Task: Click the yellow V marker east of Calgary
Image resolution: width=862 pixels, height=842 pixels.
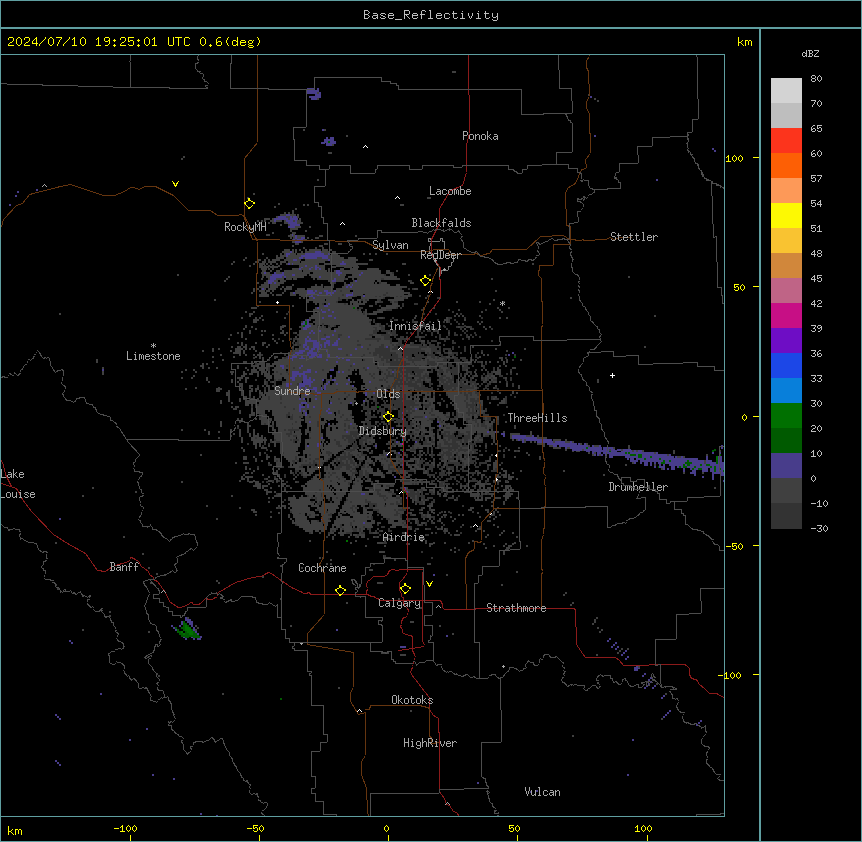Action: point(429,584)
